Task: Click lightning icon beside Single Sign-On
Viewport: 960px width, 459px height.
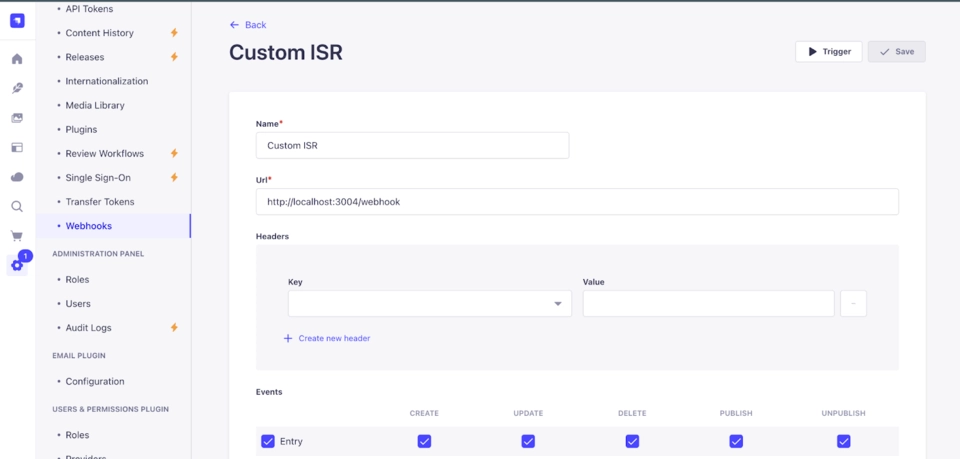Action: [174, 177]
